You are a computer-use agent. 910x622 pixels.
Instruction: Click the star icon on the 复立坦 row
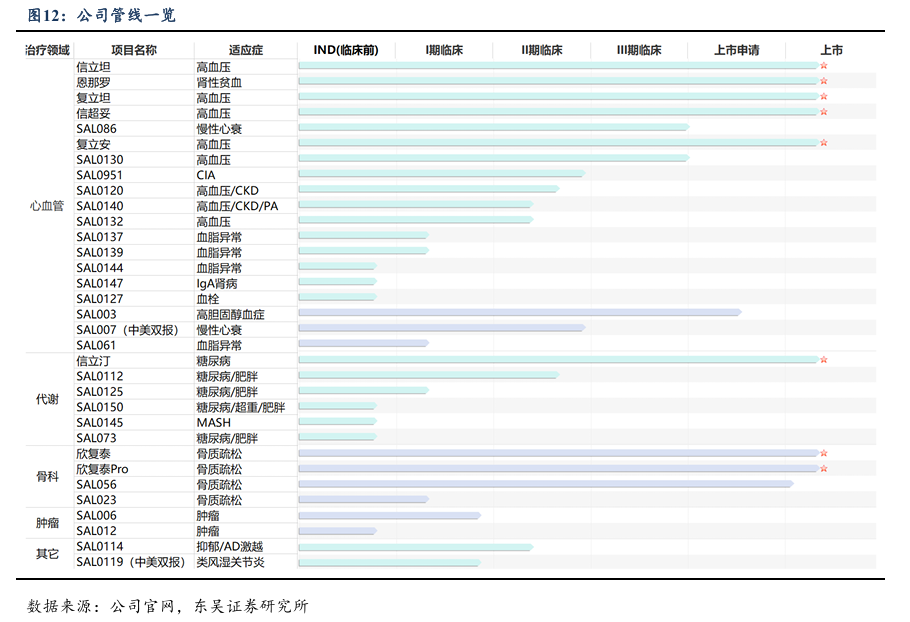824,96
